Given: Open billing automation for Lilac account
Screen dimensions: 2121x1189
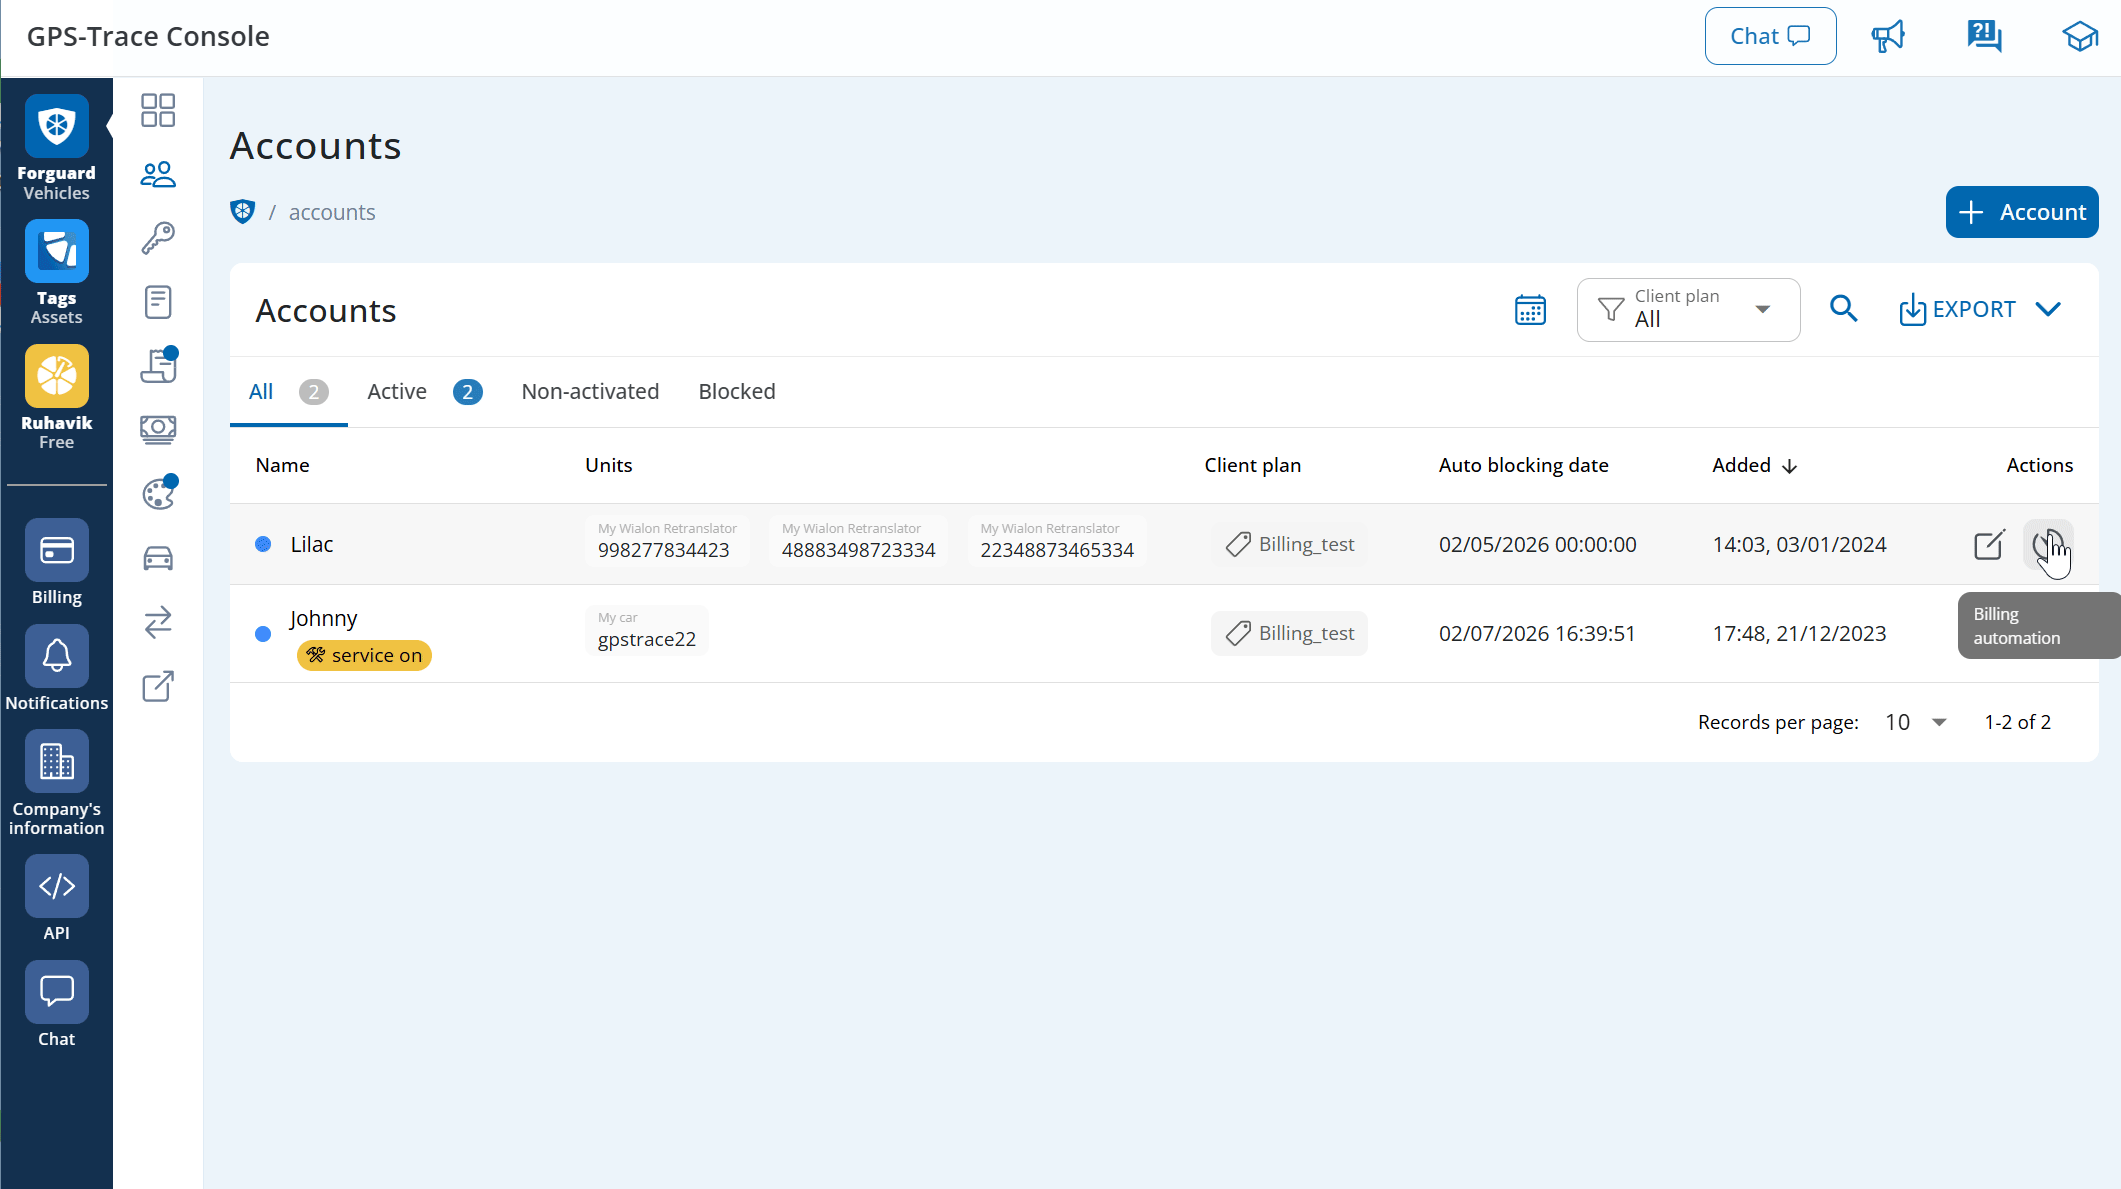Looking at the screenshot, I should tap(2046, 544).
